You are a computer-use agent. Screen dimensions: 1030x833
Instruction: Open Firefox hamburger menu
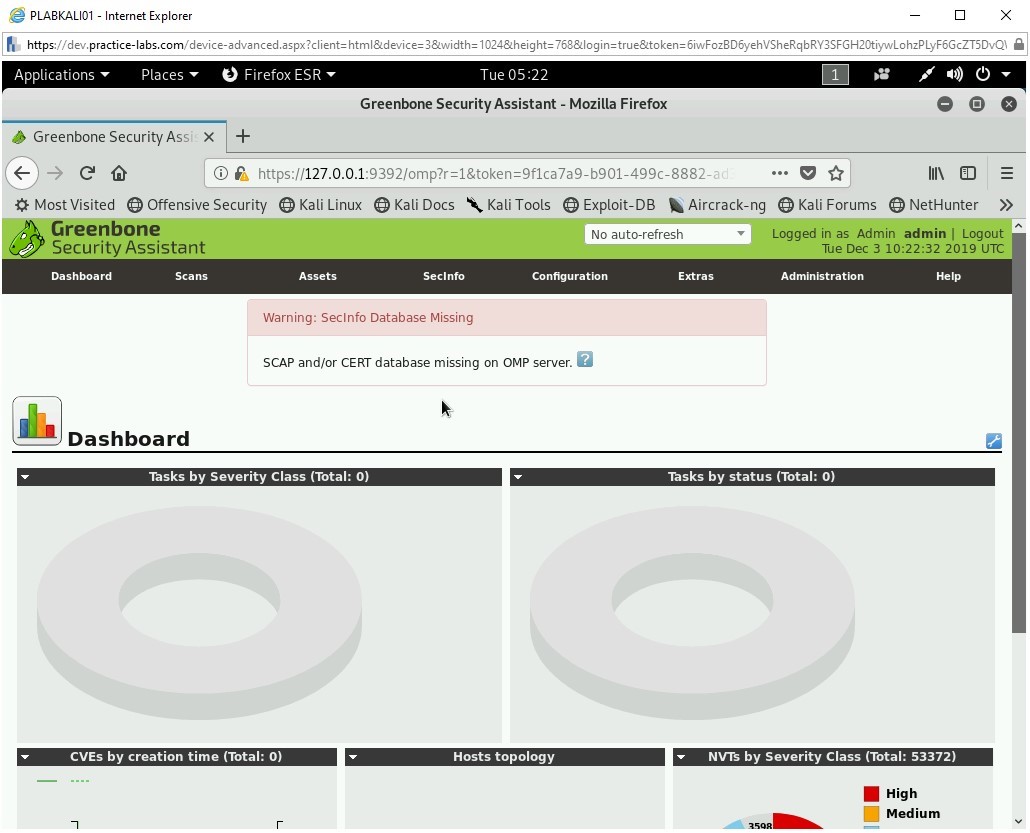click(x=1006, y=173)
